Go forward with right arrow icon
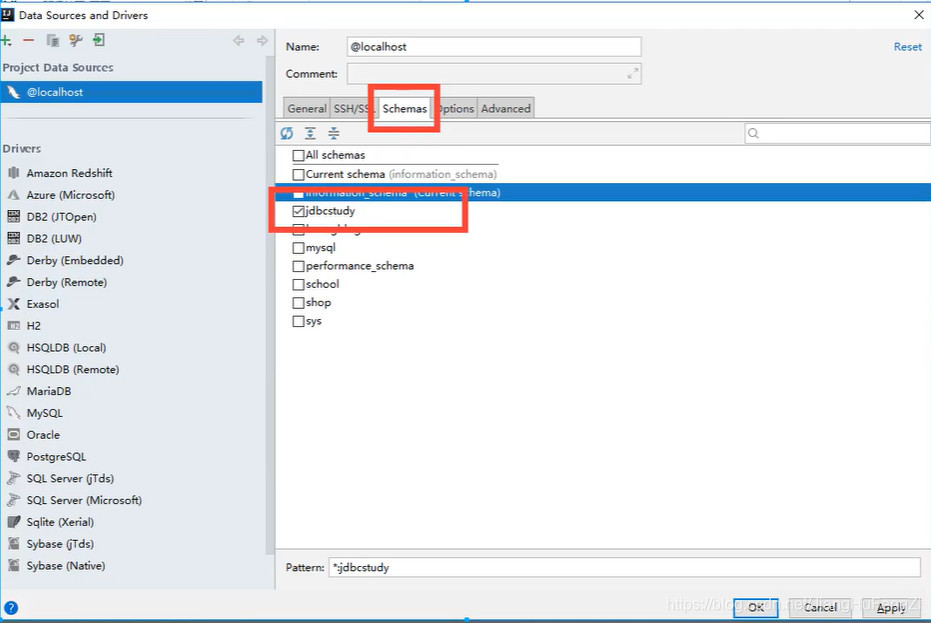This screenshot has height=623, width=931. (262, 40)
